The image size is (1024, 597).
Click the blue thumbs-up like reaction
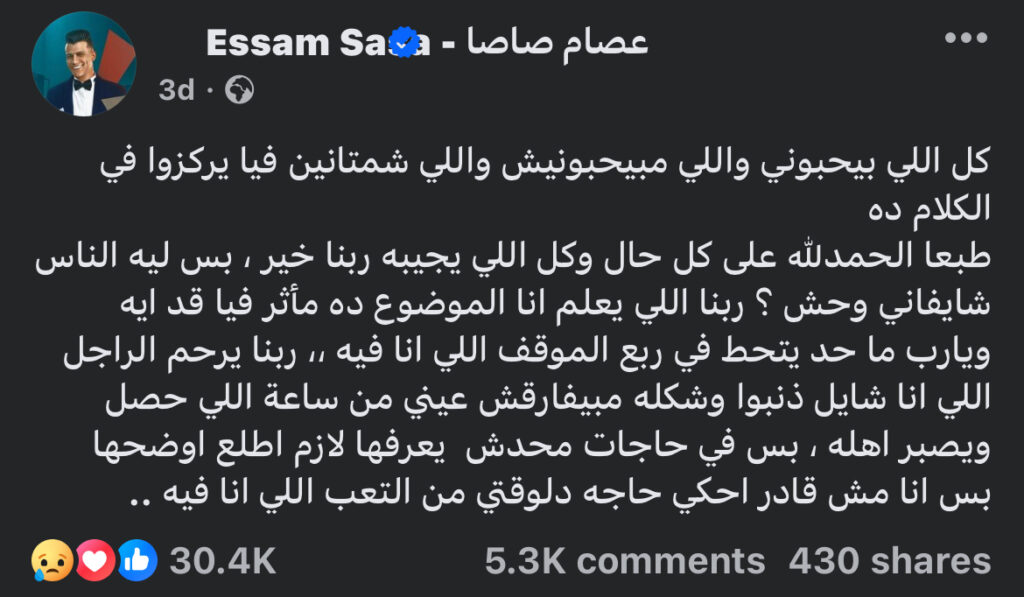[137, 560]
